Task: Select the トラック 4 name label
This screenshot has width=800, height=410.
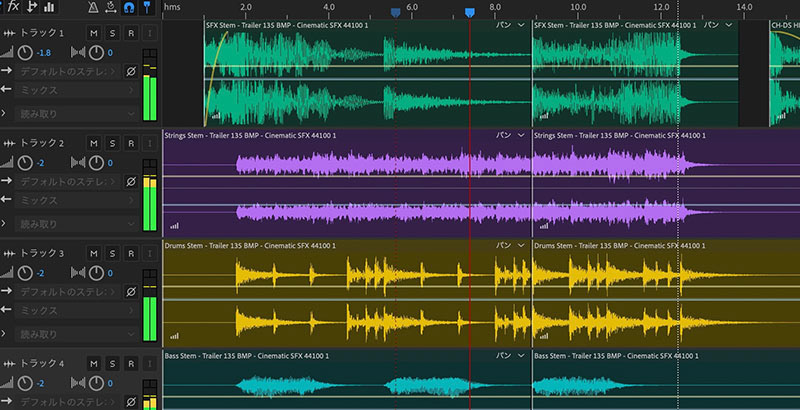Action: 42,364
